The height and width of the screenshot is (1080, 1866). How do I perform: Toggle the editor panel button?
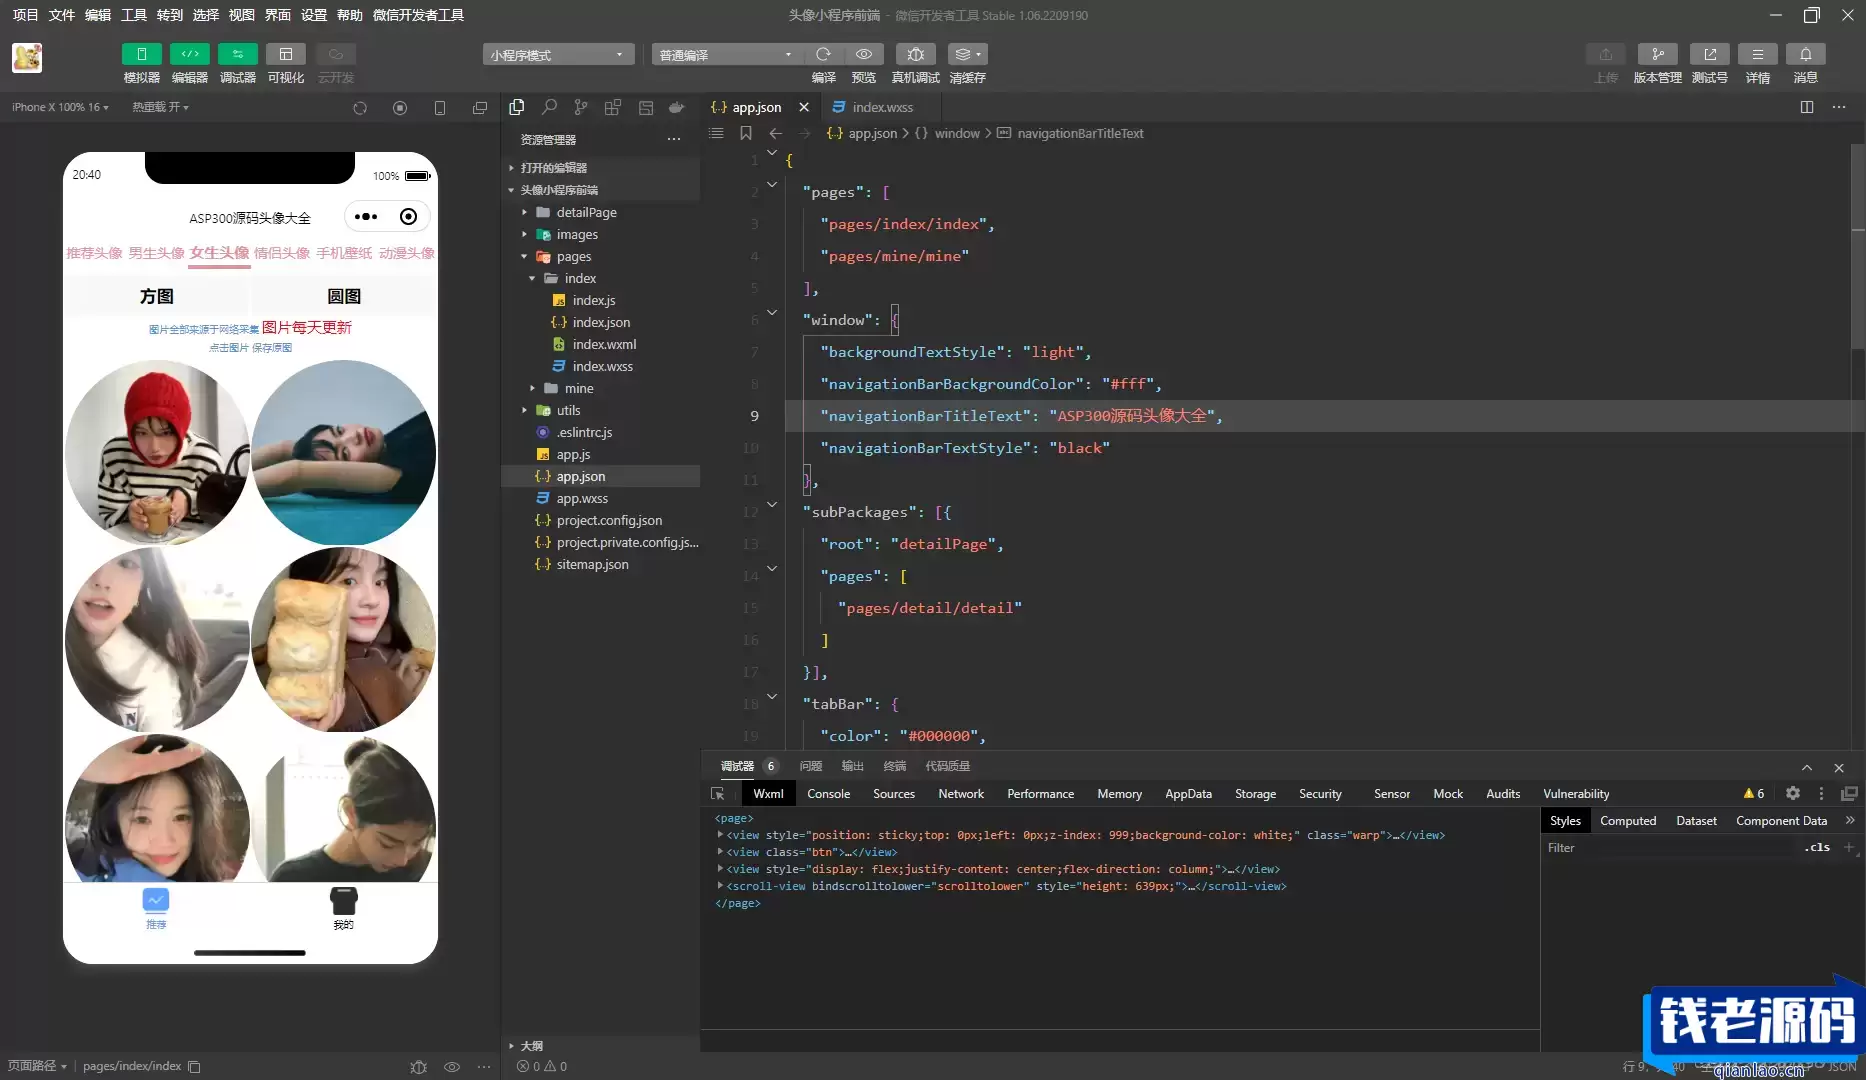pos(189,54)
